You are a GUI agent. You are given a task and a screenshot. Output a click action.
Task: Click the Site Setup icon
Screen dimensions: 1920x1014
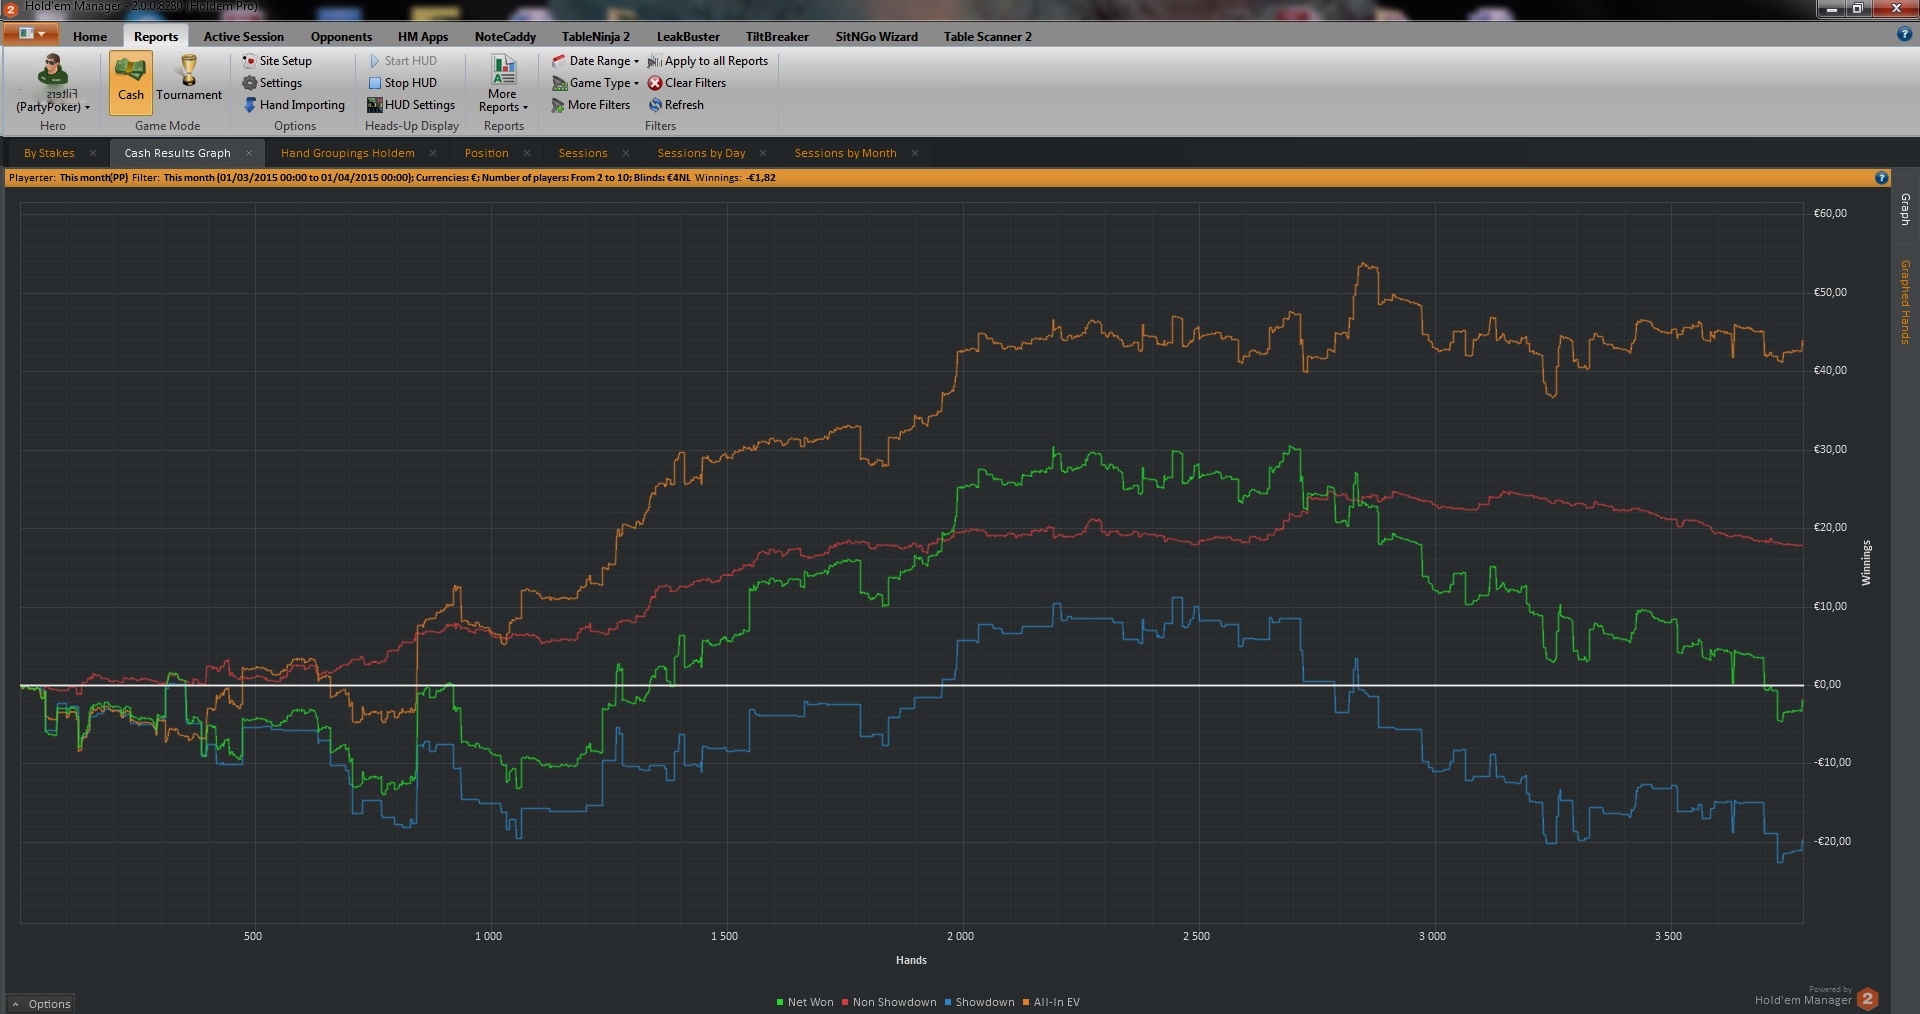pos(249,61)
